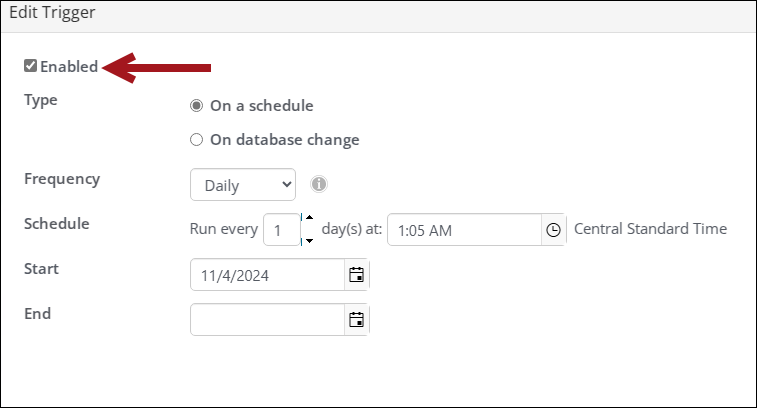Click the Edit Trigger title bar
Viewport: 757px width, 408px height.
tap(378, 15)
